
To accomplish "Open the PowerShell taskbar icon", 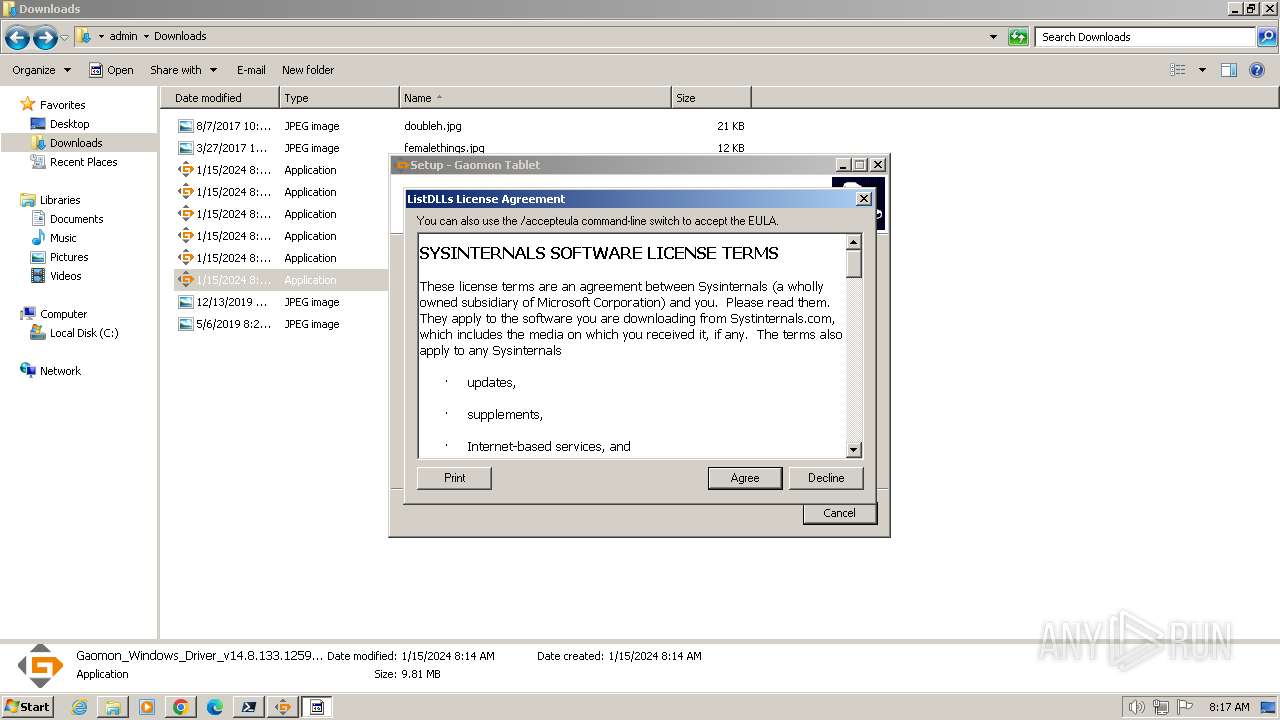I will 249,707.
